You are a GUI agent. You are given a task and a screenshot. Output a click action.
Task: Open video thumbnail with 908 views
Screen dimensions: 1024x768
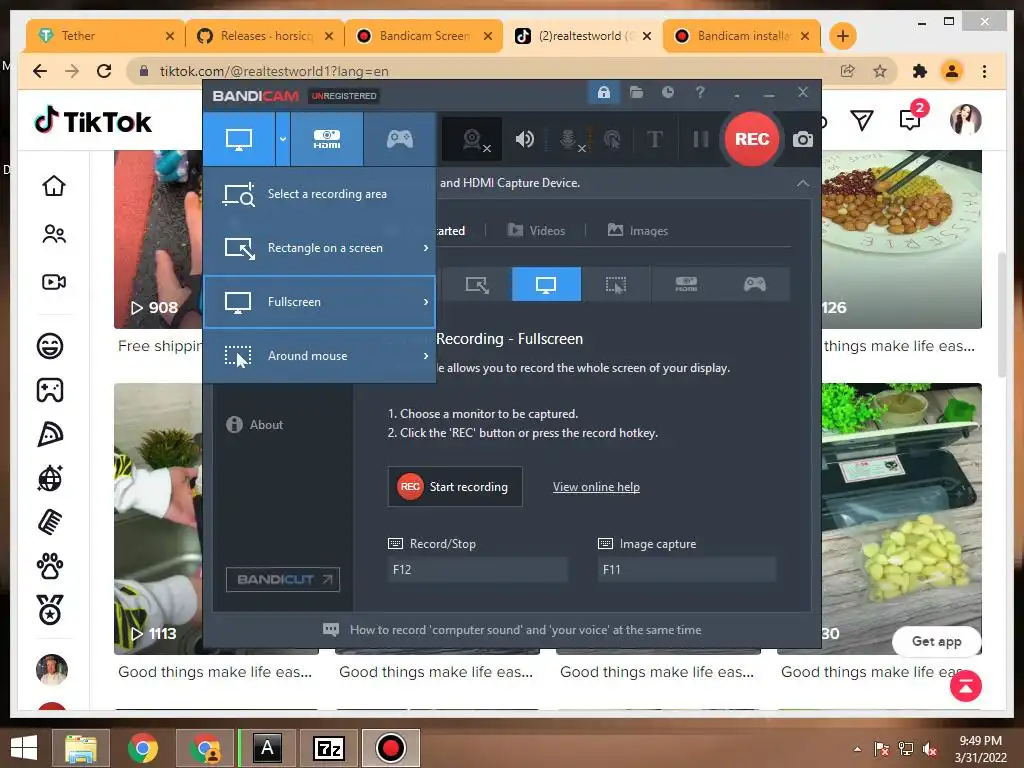click(x=158, y=239)
